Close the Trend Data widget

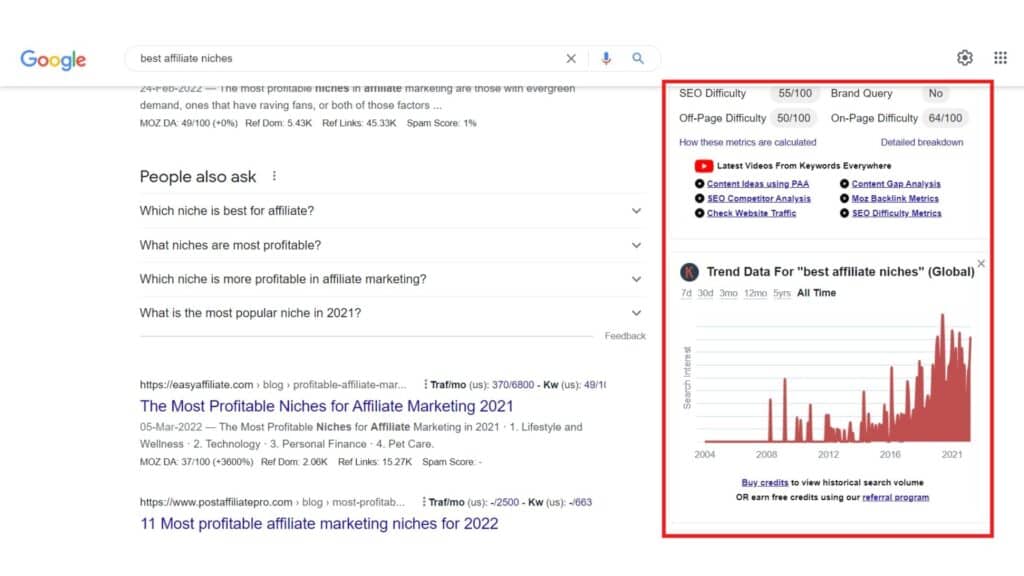[980, 264]
